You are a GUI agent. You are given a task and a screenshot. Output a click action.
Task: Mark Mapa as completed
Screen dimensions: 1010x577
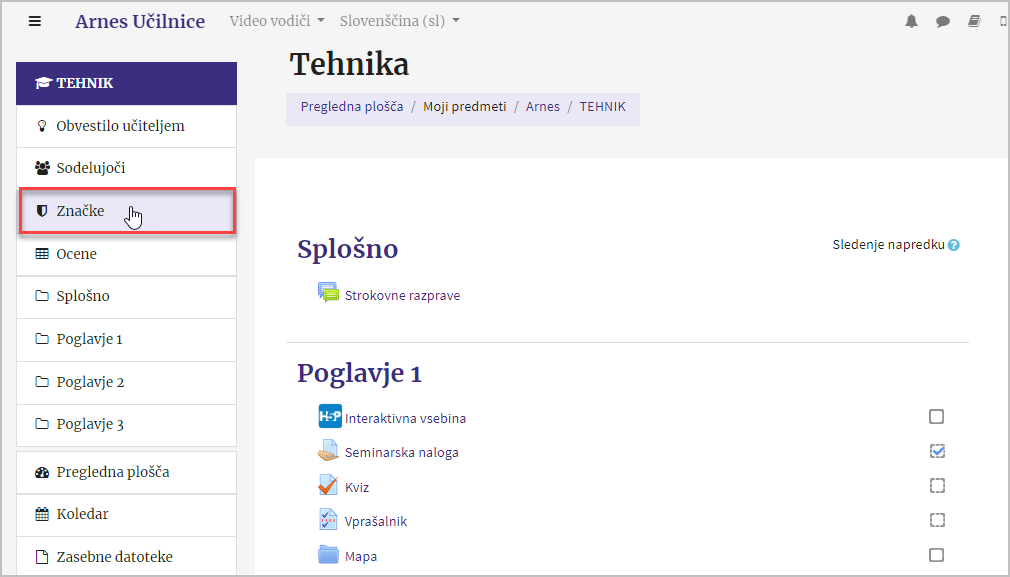pos(937,554)
